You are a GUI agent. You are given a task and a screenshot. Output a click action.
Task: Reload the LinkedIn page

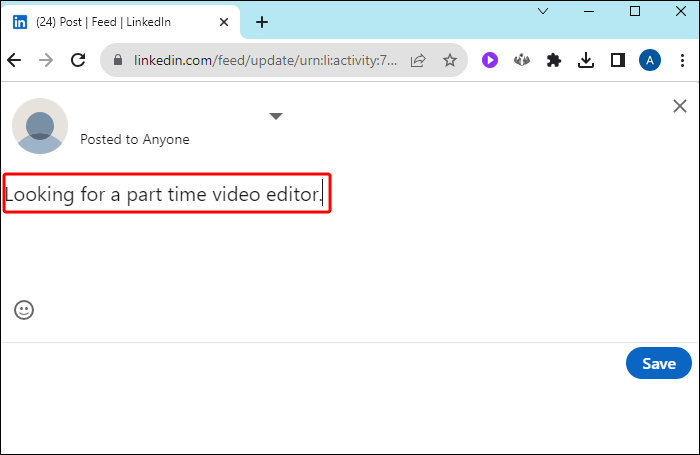(x=78, y=60)
